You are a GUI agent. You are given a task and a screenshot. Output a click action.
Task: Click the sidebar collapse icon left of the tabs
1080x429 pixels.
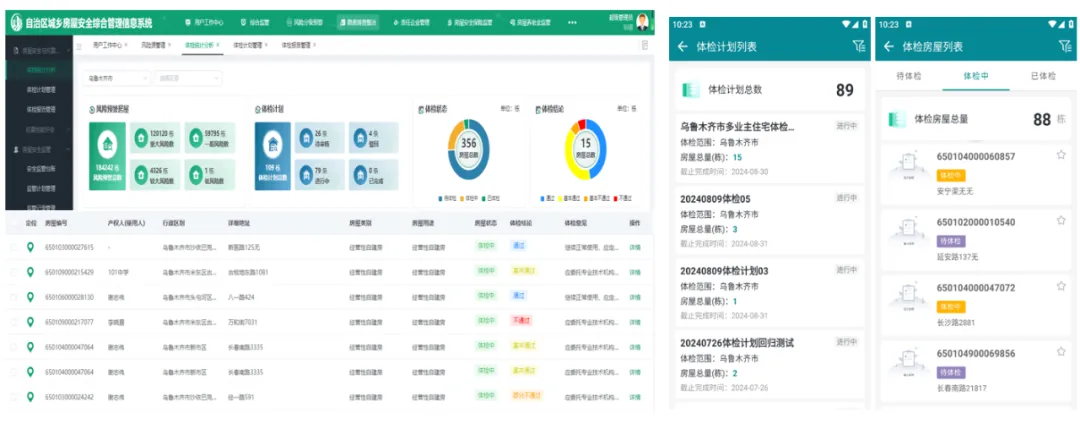coord(79,45)
